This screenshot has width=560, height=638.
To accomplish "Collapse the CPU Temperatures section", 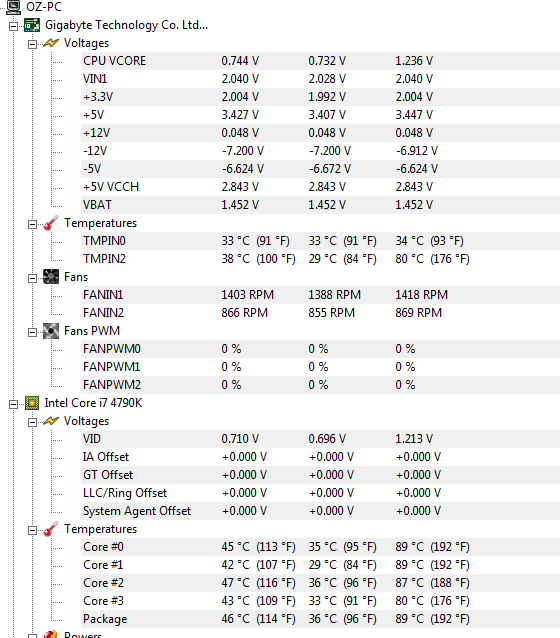I will pyautogui.click(x=32, y=530).
